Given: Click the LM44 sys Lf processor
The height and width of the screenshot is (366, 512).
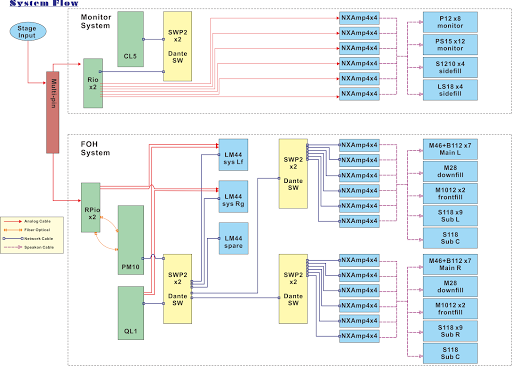Looking at the screenshot, I should pos(233,155).
